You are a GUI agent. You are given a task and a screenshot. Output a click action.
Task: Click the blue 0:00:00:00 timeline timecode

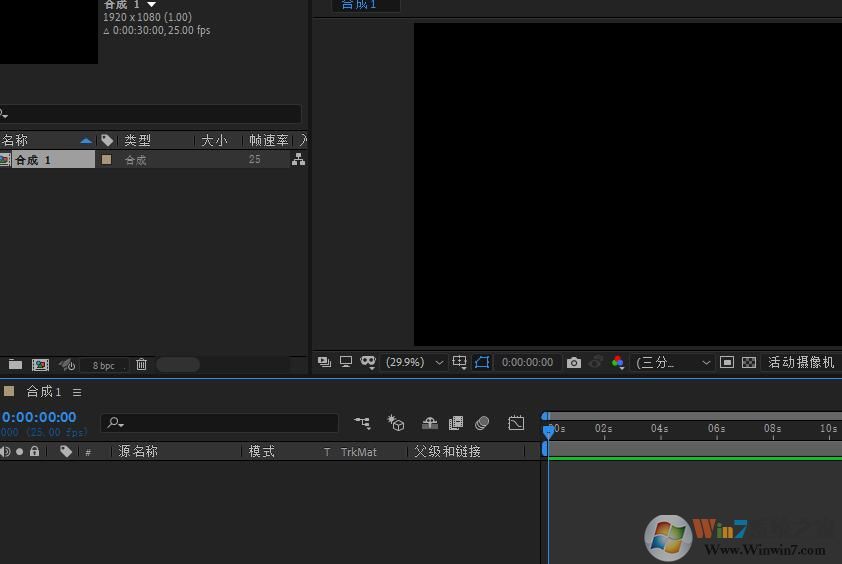pyautogui.click(x=39, y=417)
